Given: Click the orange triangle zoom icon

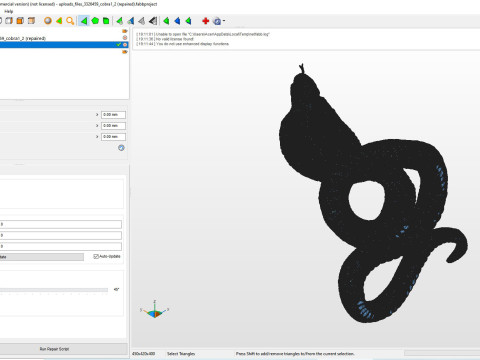Looking at the screenshot, I should click(x=59, y=21).
